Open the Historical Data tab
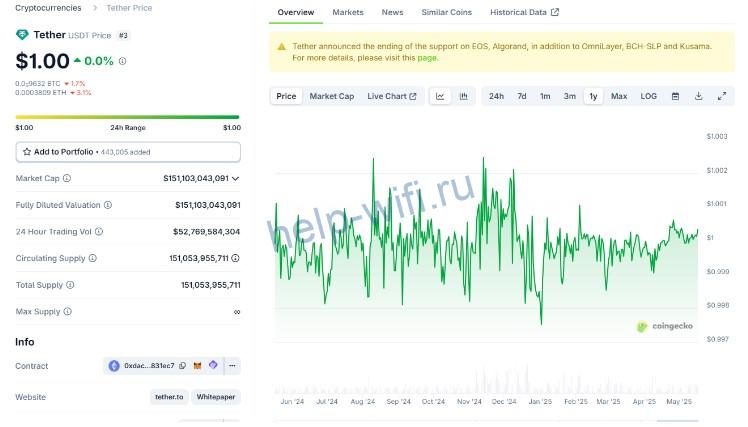Screen dimensions: 748x427 524,12
